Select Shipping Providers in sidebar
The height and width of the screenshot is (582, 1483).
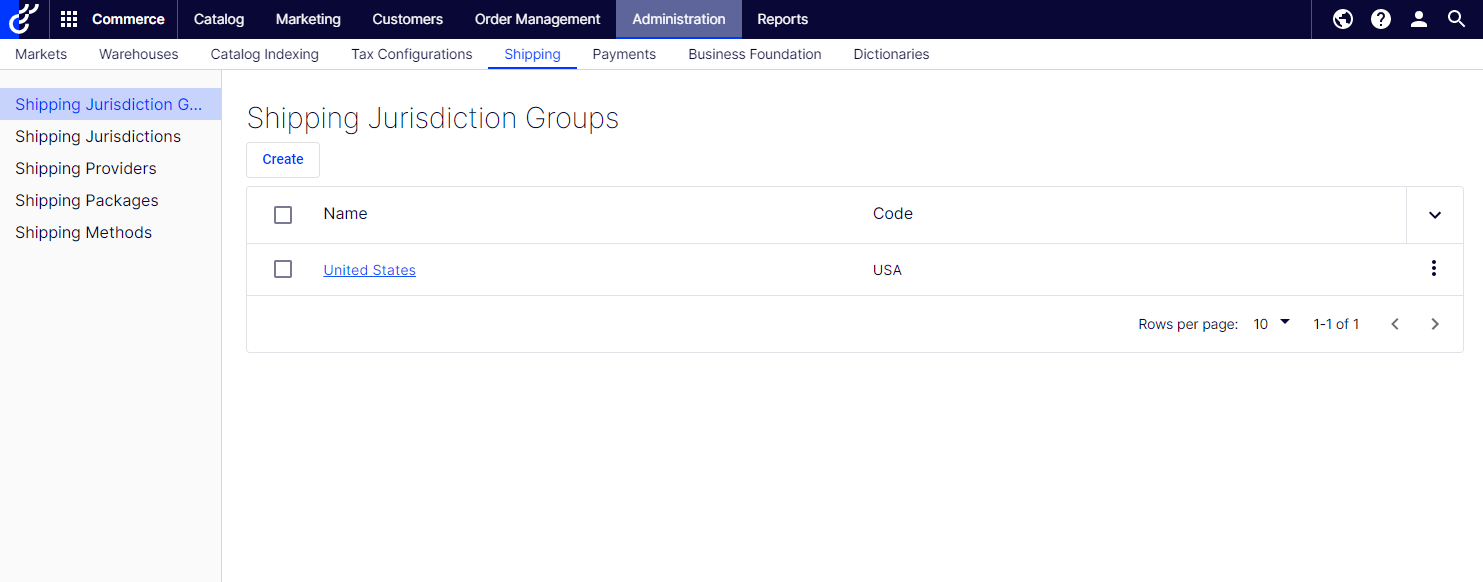pos(86,168)
